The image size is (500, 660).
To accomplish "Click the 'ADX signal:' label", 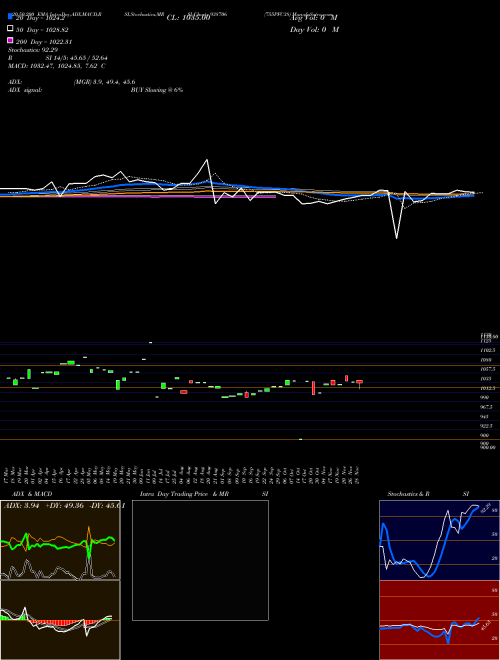I will point(25,90).
